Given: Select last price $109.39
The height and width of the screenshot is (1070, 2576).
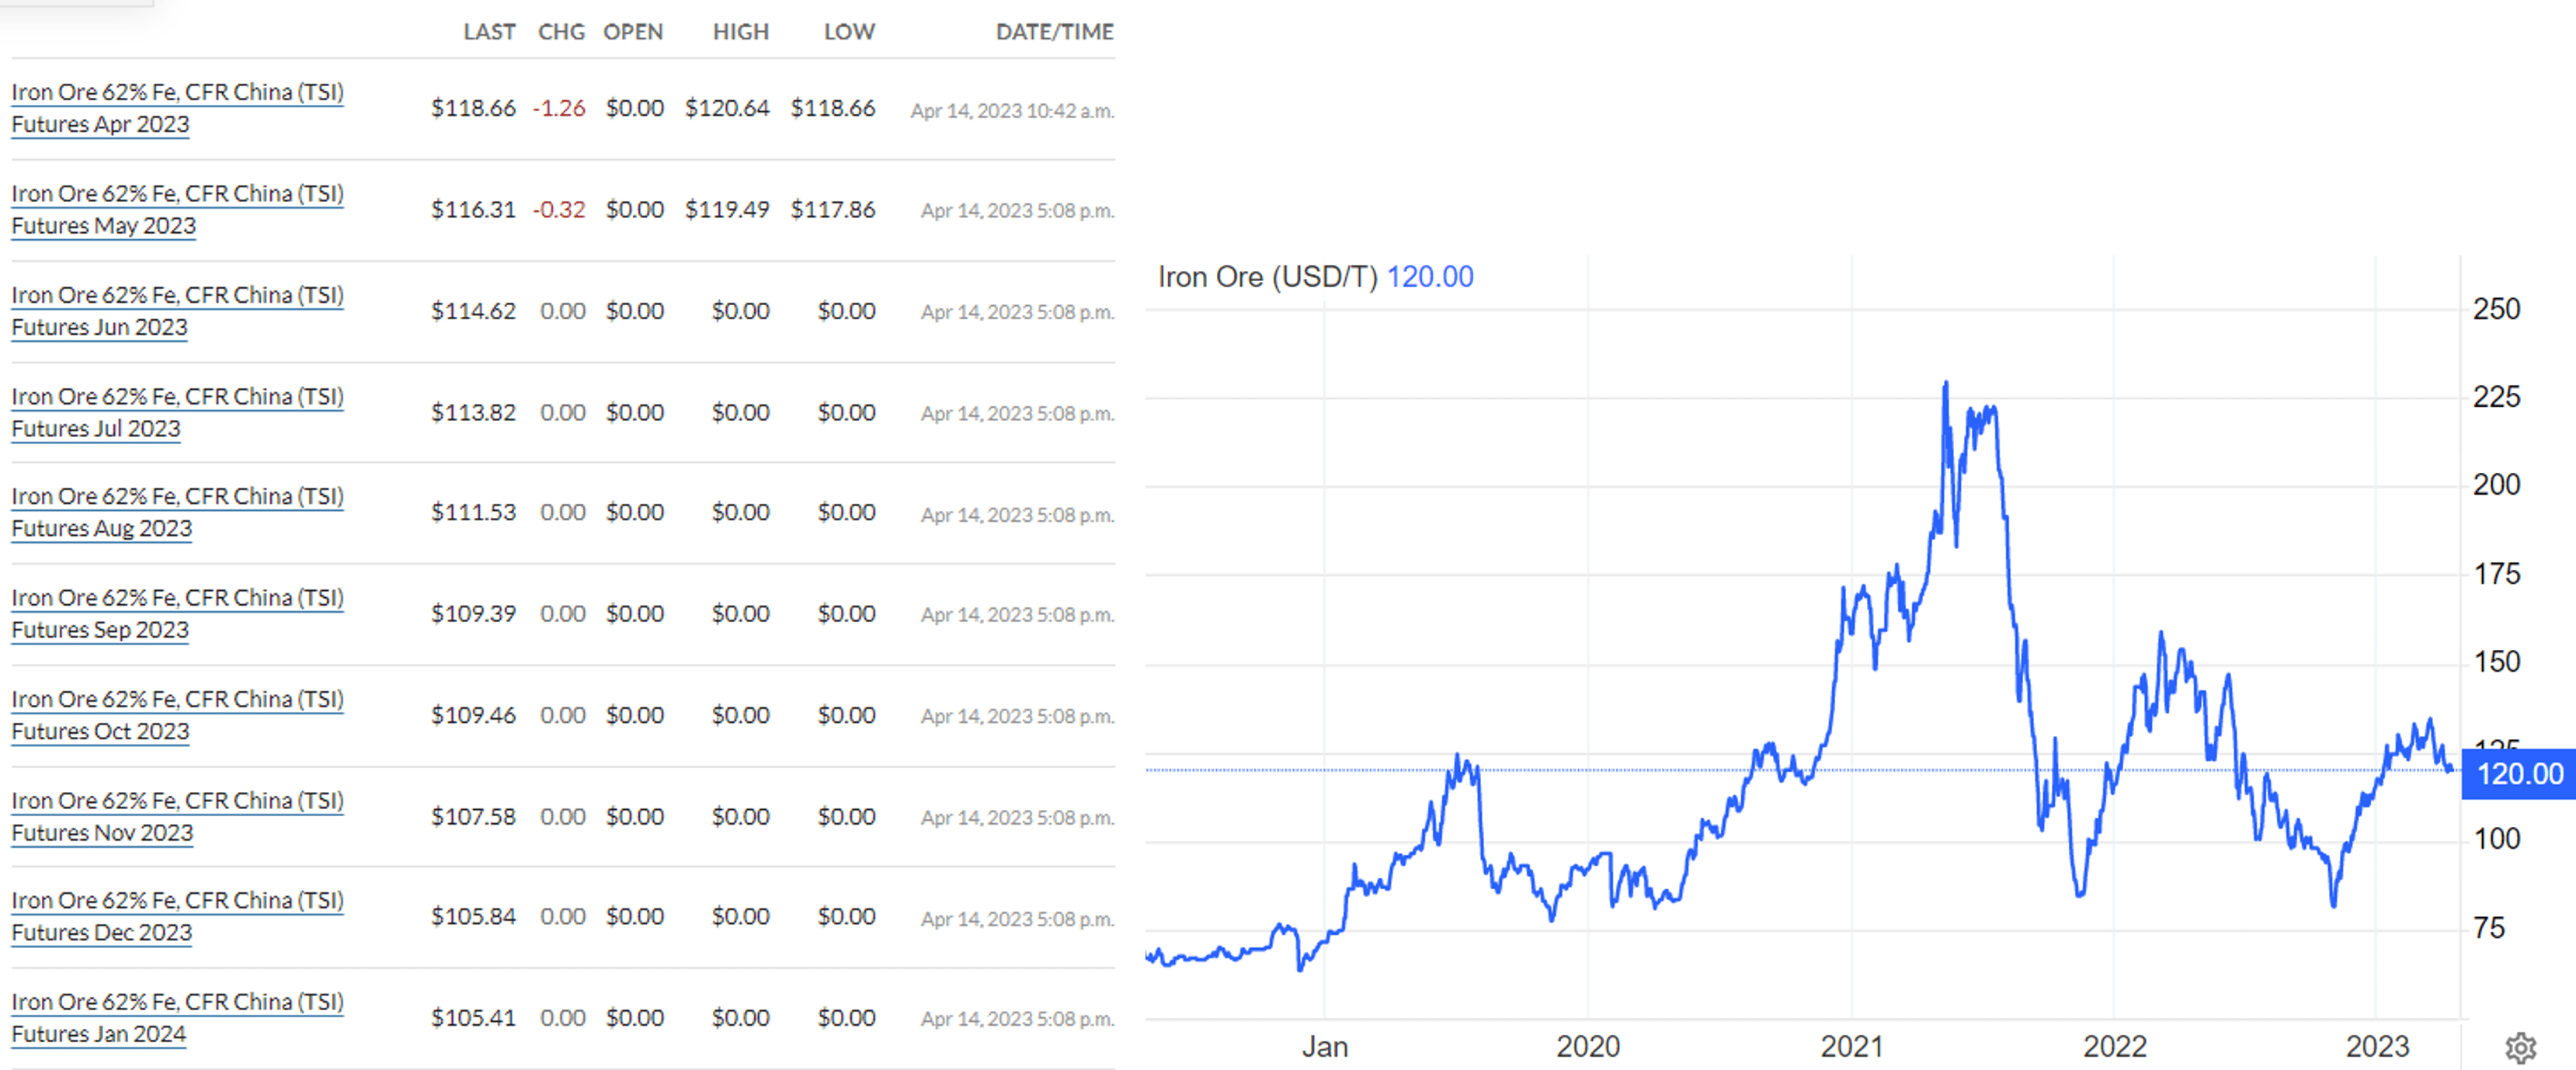Looking at the screenshot, I should (x=473, y=613).
